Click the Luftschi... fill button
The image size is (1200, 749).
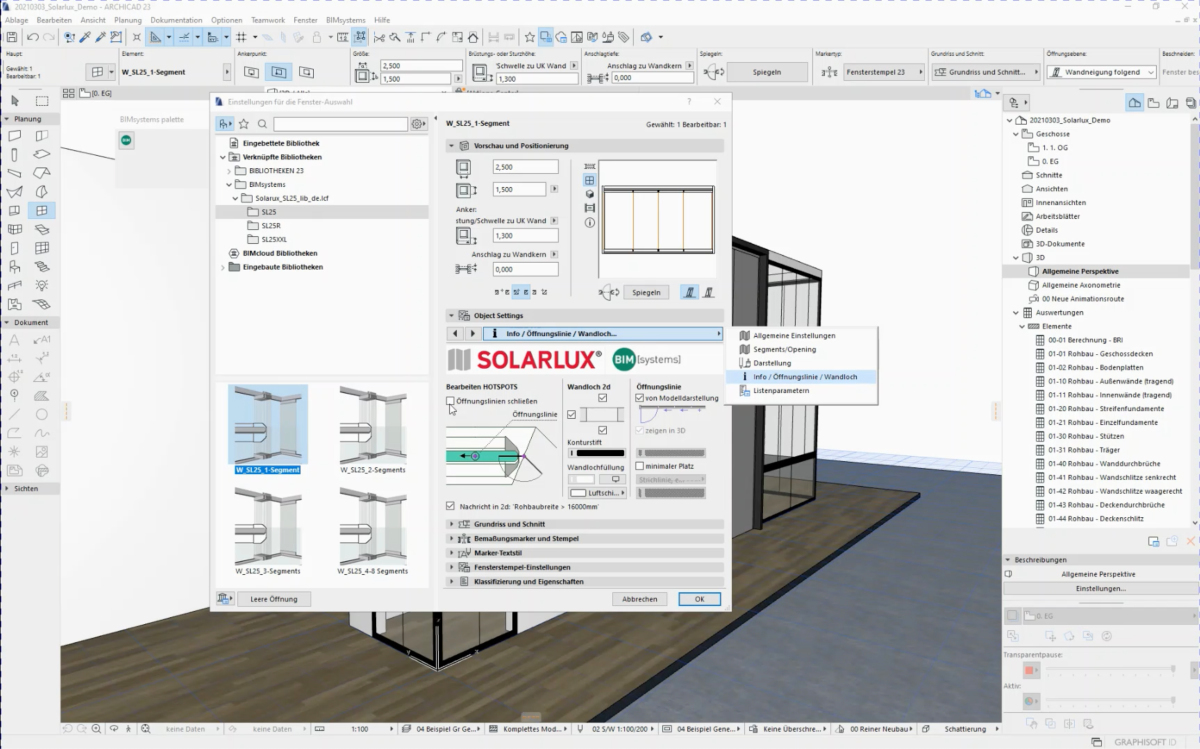coord(597,493)
